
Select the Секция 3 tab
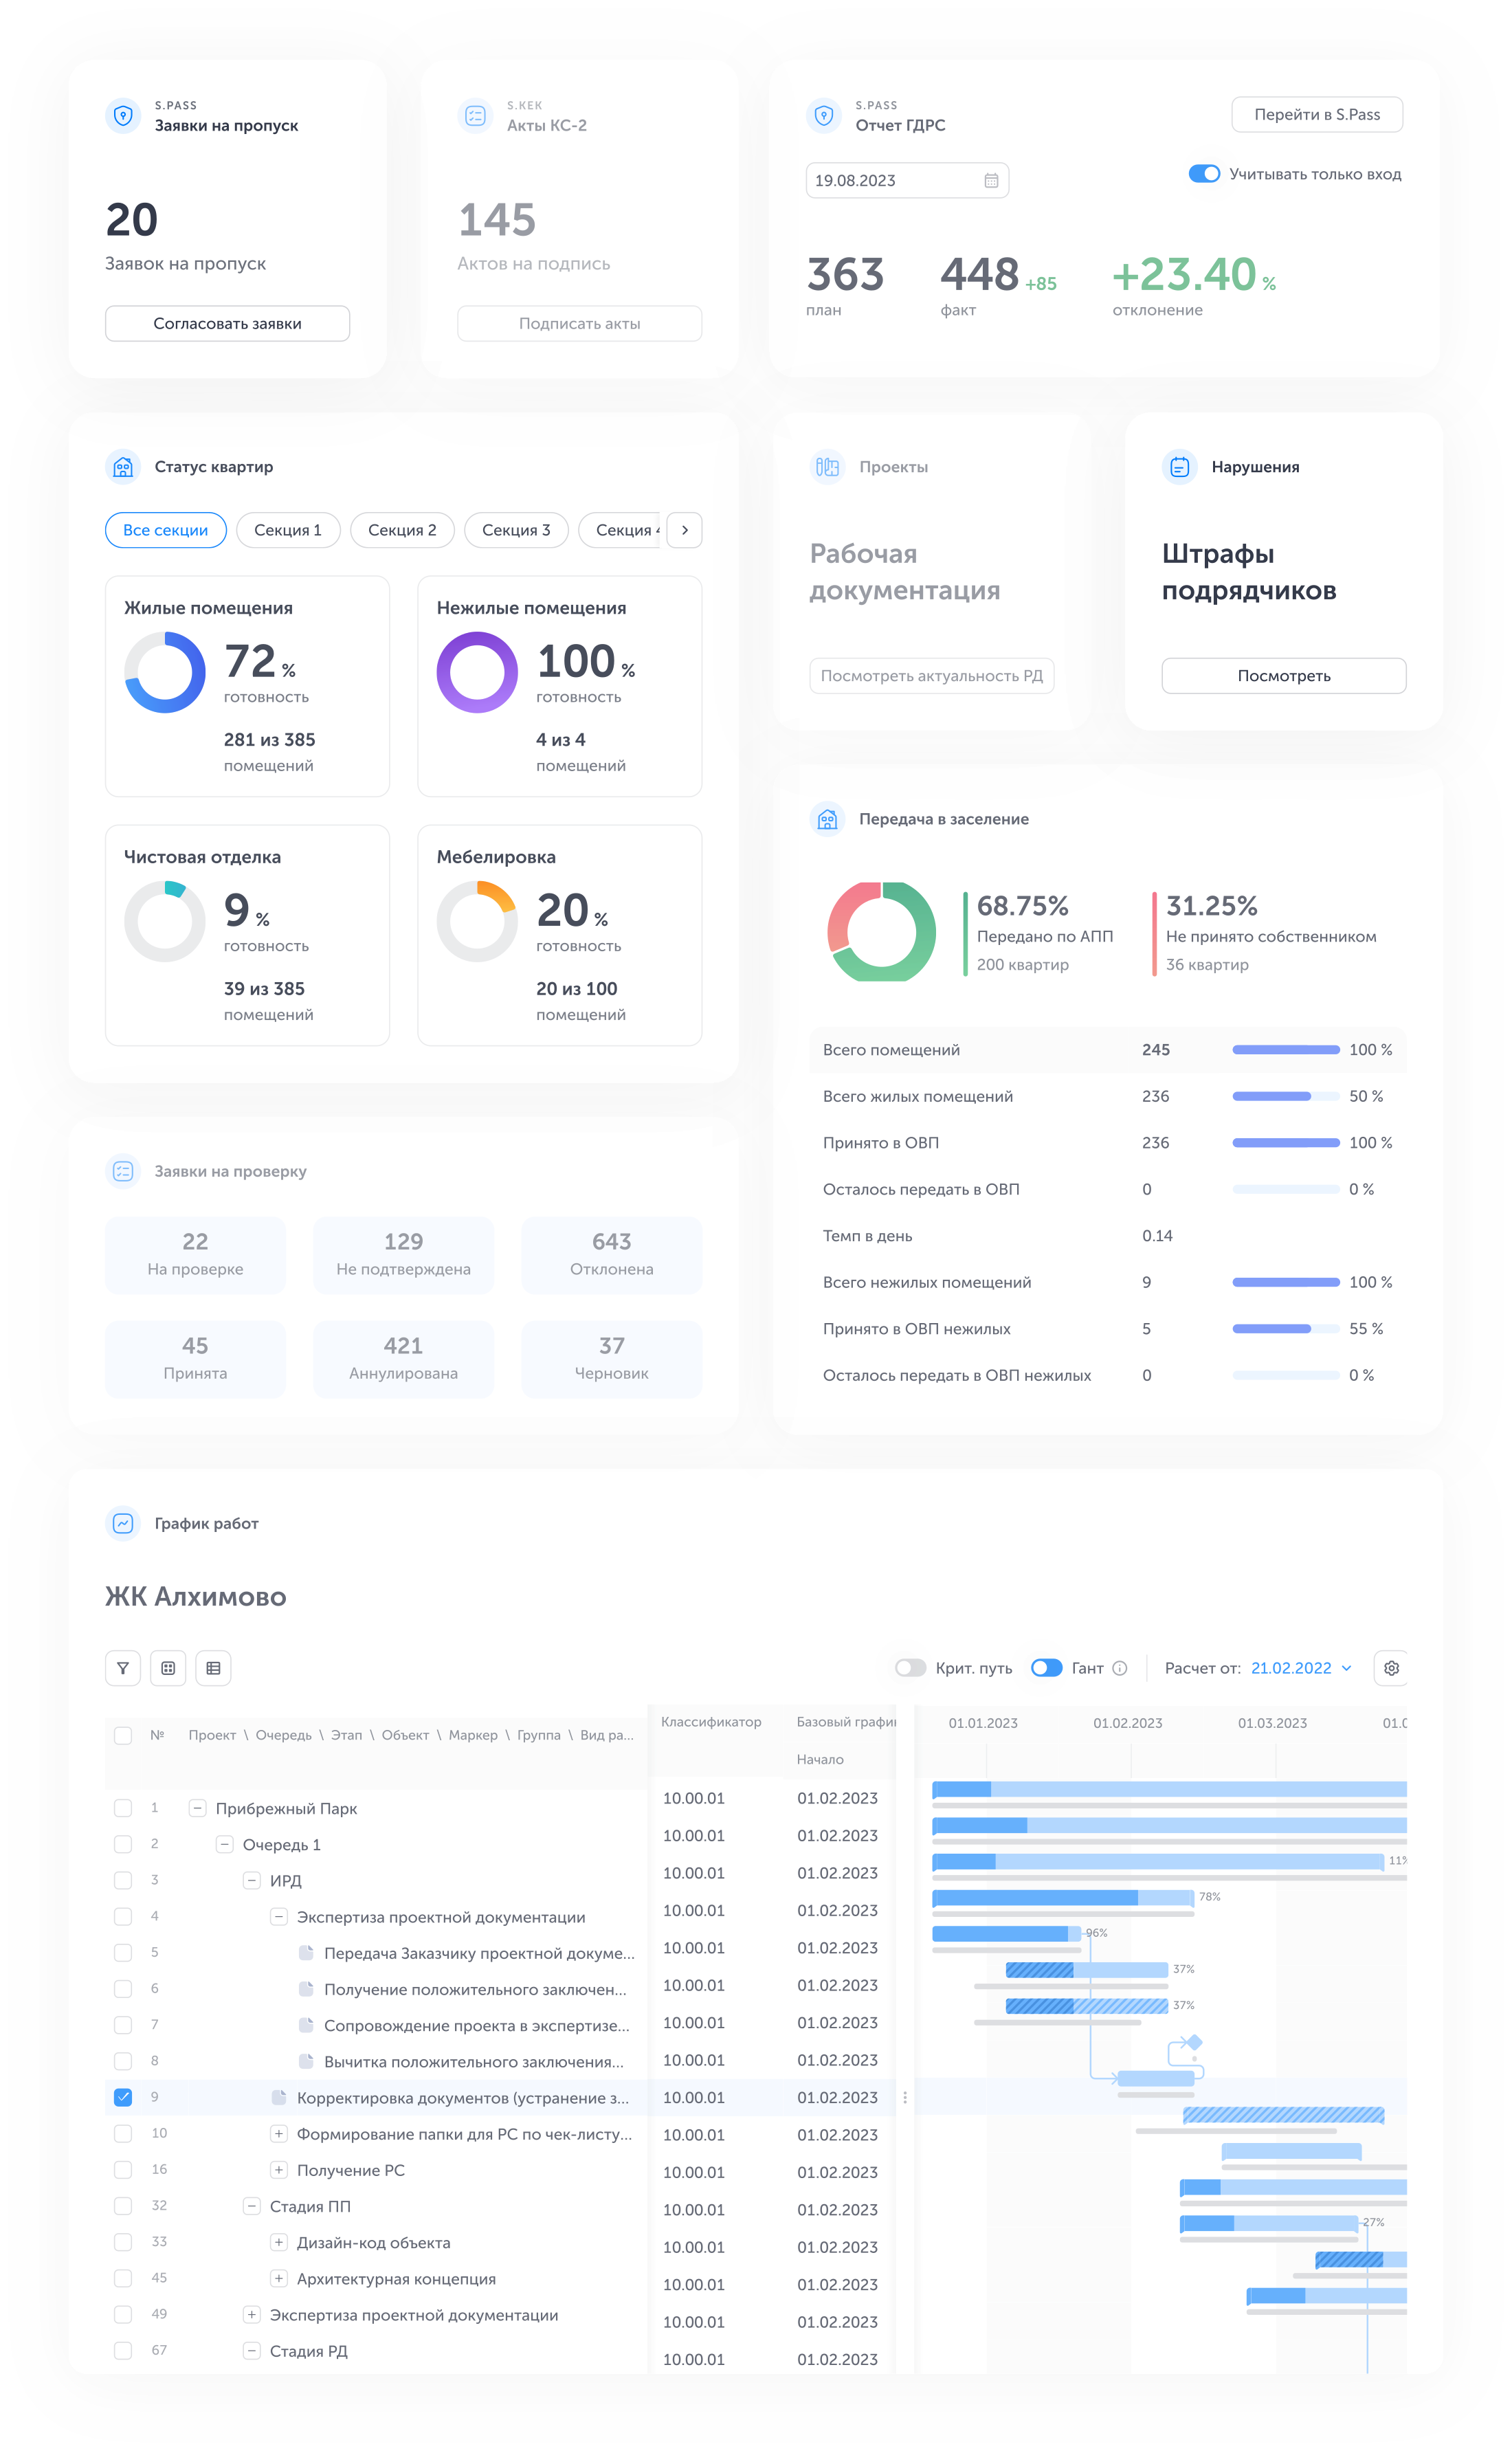tap(516, 530)
